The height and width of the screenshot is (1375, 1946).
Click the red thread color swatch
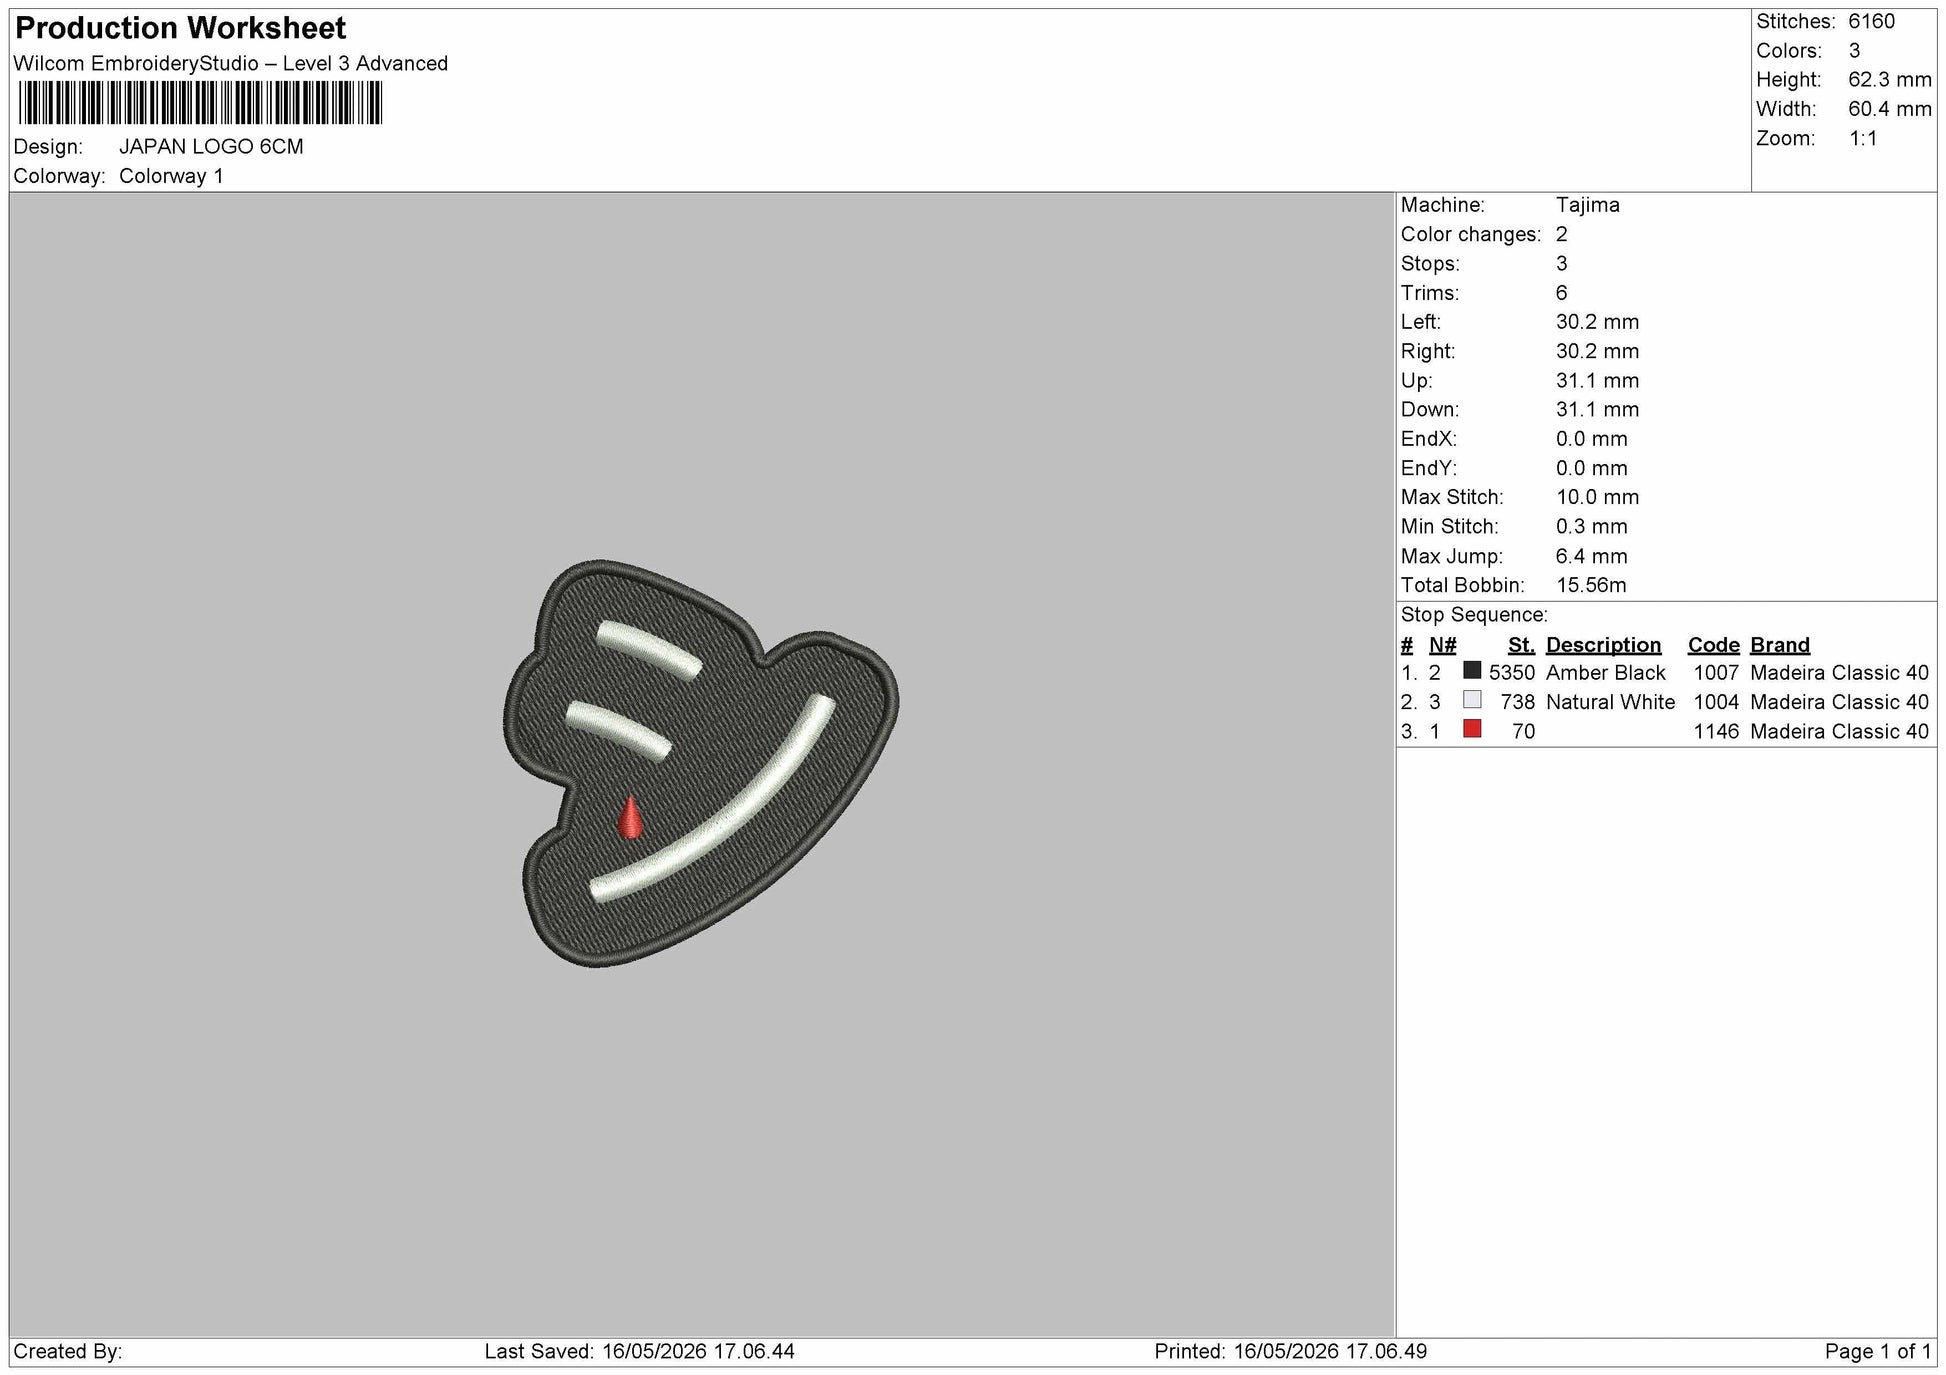click(1471, 728)
